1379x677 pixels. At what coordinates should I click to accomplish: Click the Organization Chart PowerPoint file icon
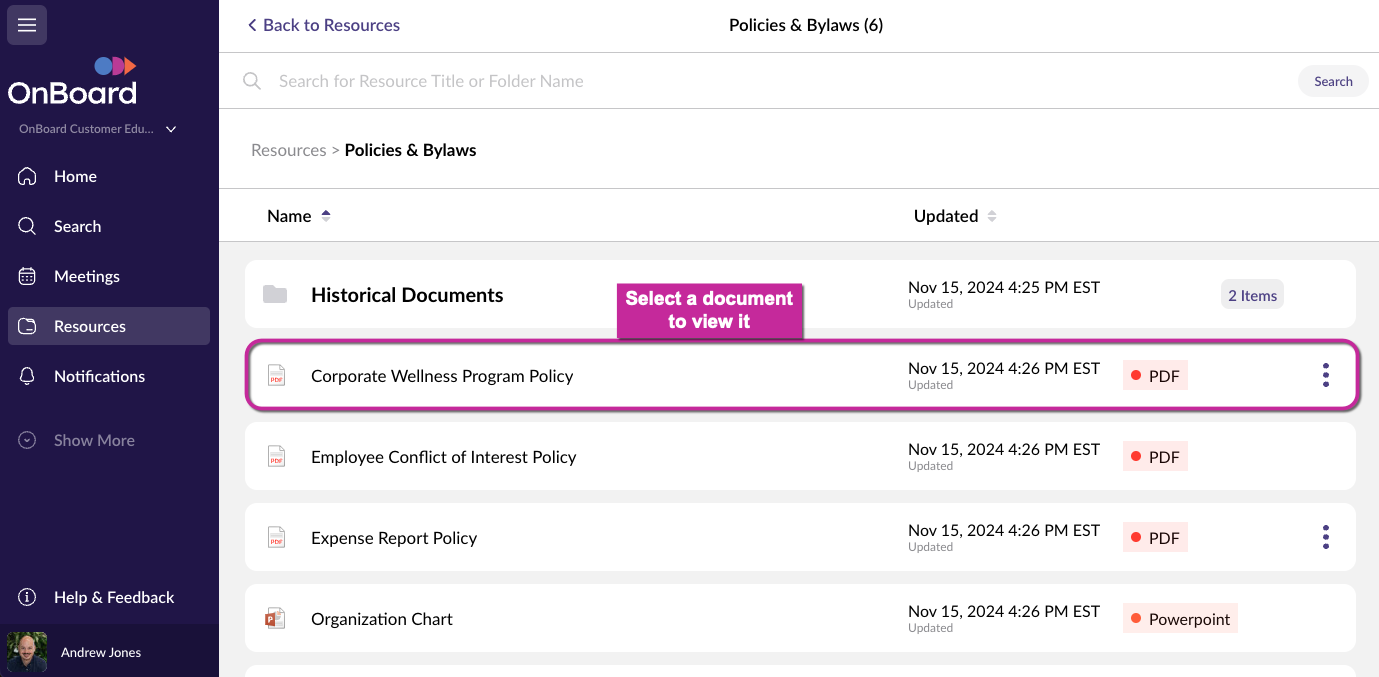(275, 619)
